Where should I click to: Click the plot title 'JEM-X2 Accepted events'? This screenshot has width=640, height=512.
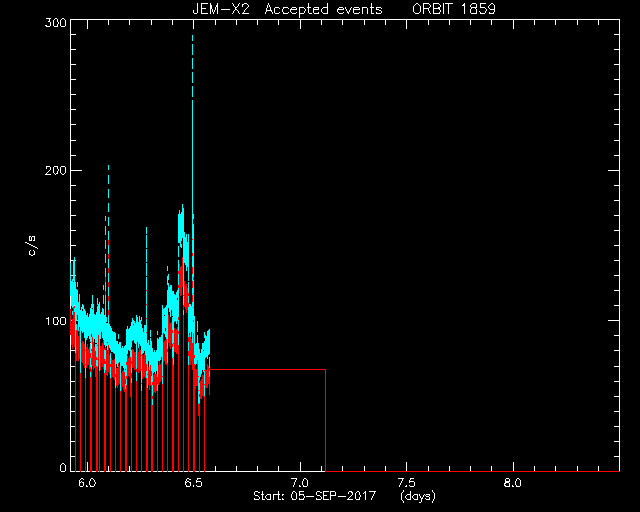tap(287, 9)
